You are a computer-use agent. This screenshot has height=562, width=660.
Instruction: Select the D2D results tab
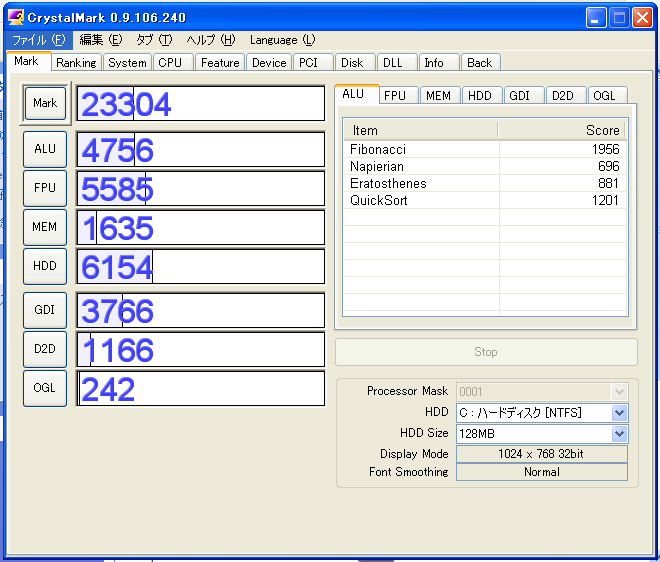[566, 96]
